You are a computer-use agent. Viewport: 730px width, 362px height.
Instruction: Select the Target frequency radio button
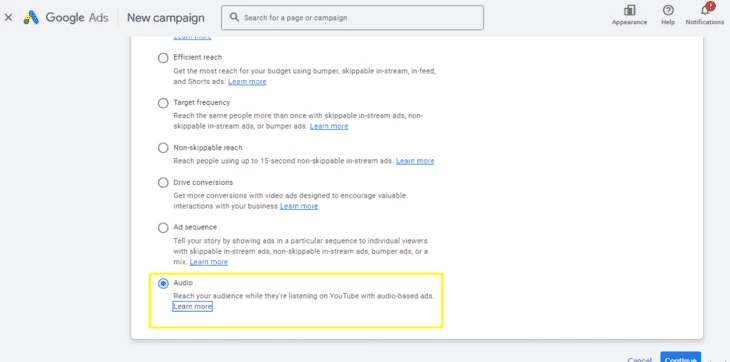pyautogui.click(x=163, y=103)
